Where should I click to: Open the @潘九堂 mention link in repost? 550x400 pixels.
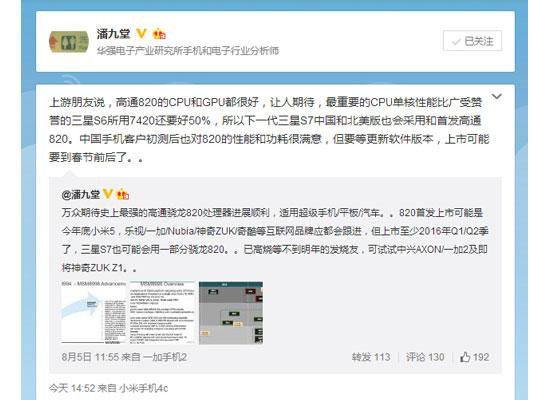click(81, 194)
